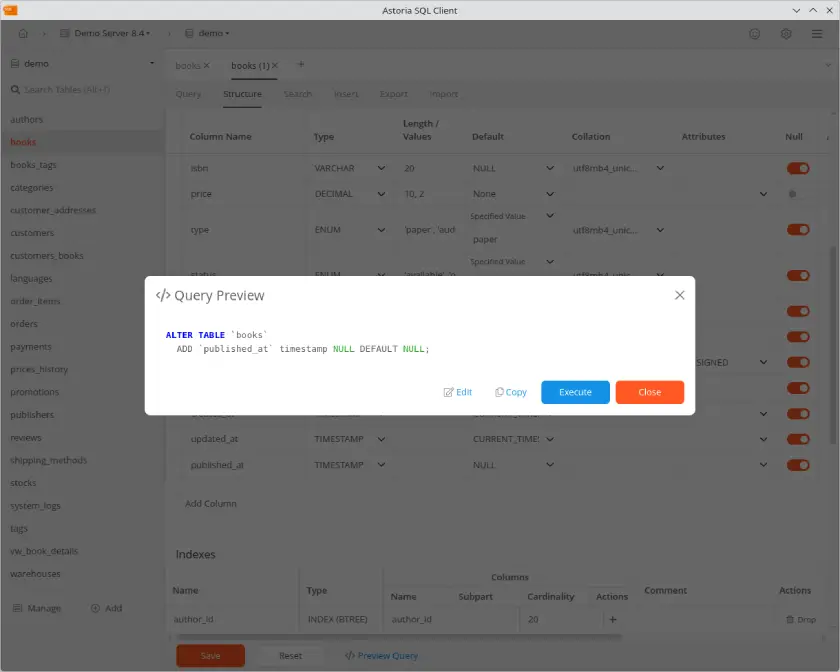The height and width of the screenshot is (672, 840).
Task: Close the Query Preview dialog with orange Close button
Action: click(x=649, y=392)
